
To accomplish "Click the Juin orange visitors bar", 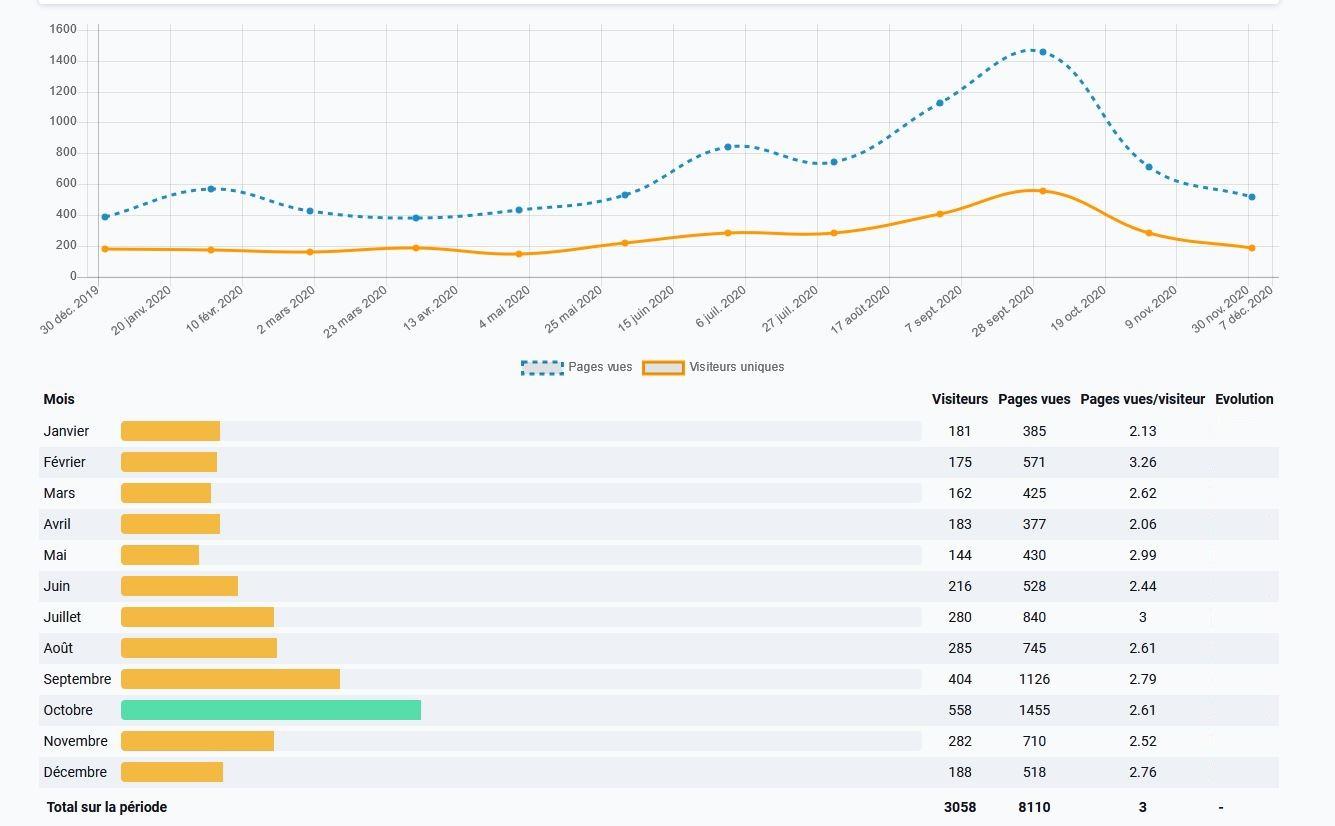I will pyautogui.click(x=179, y=586).
